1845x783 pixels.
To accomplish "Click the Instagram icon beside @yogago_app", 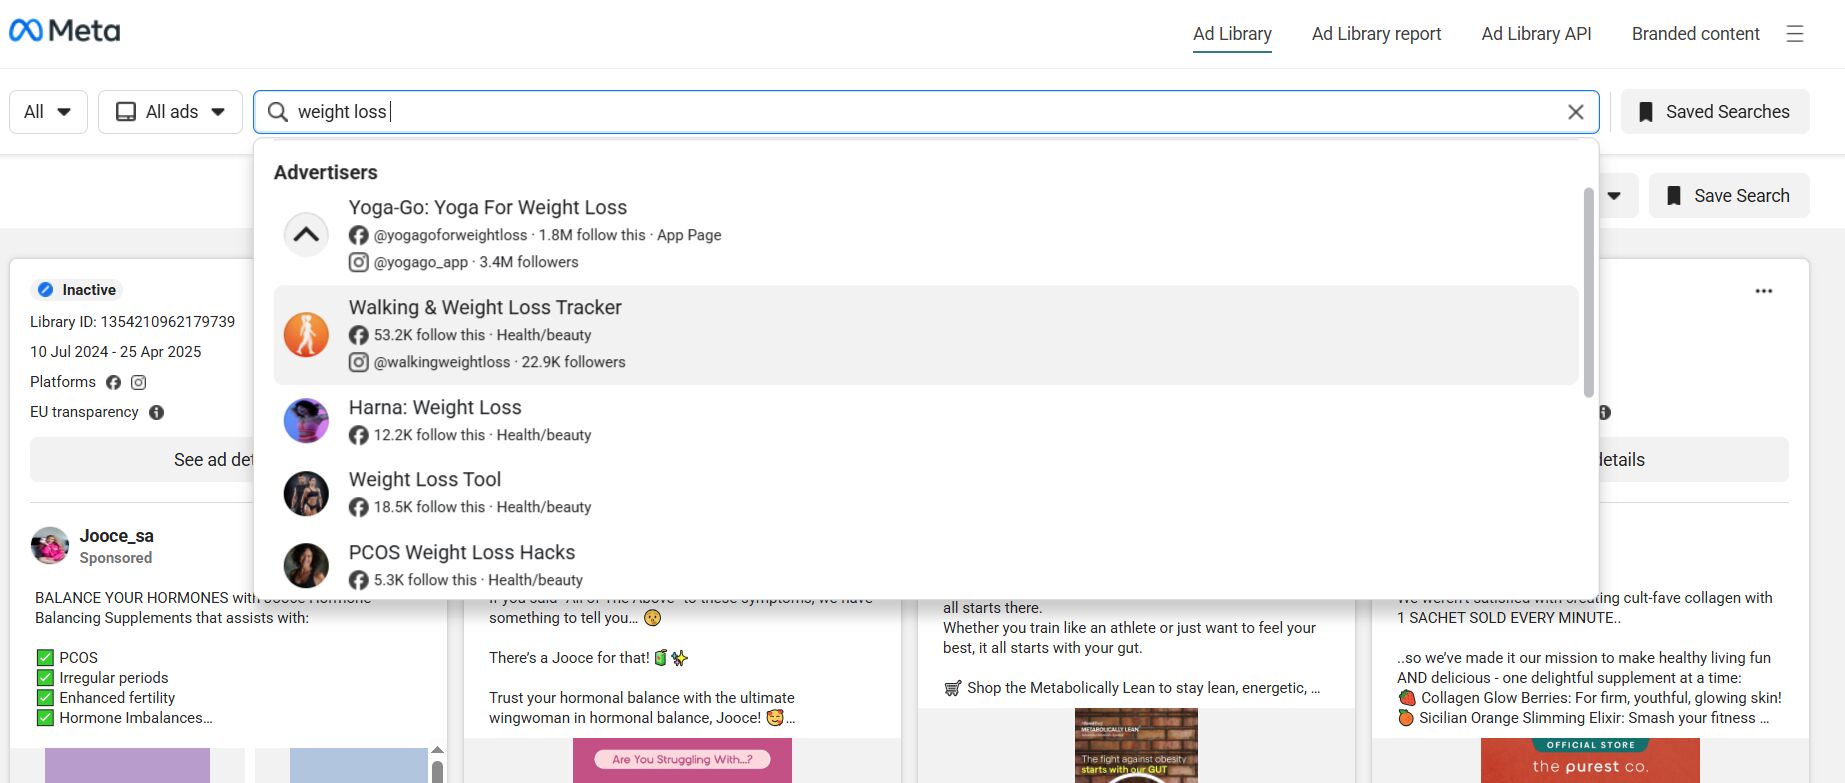I will [x=358, y=262].
